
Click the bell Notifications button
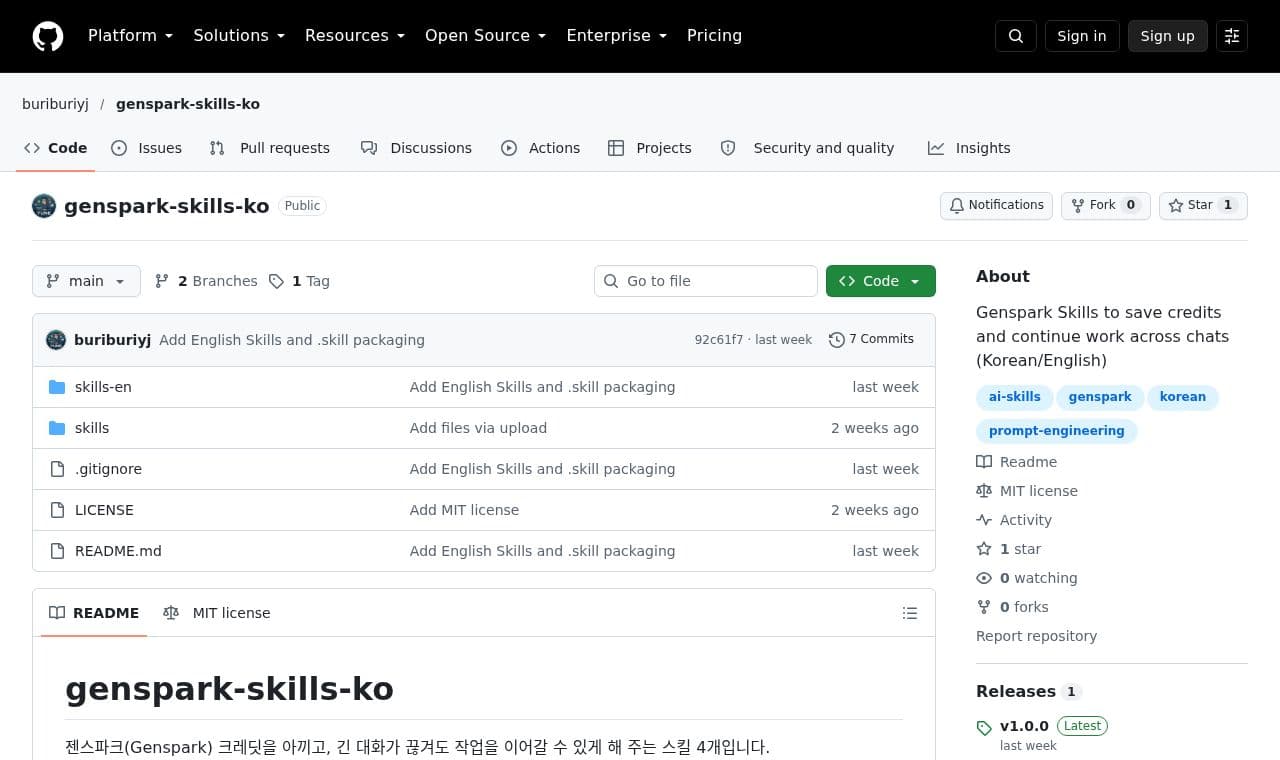pyautogui.click(x=996, y=205)
